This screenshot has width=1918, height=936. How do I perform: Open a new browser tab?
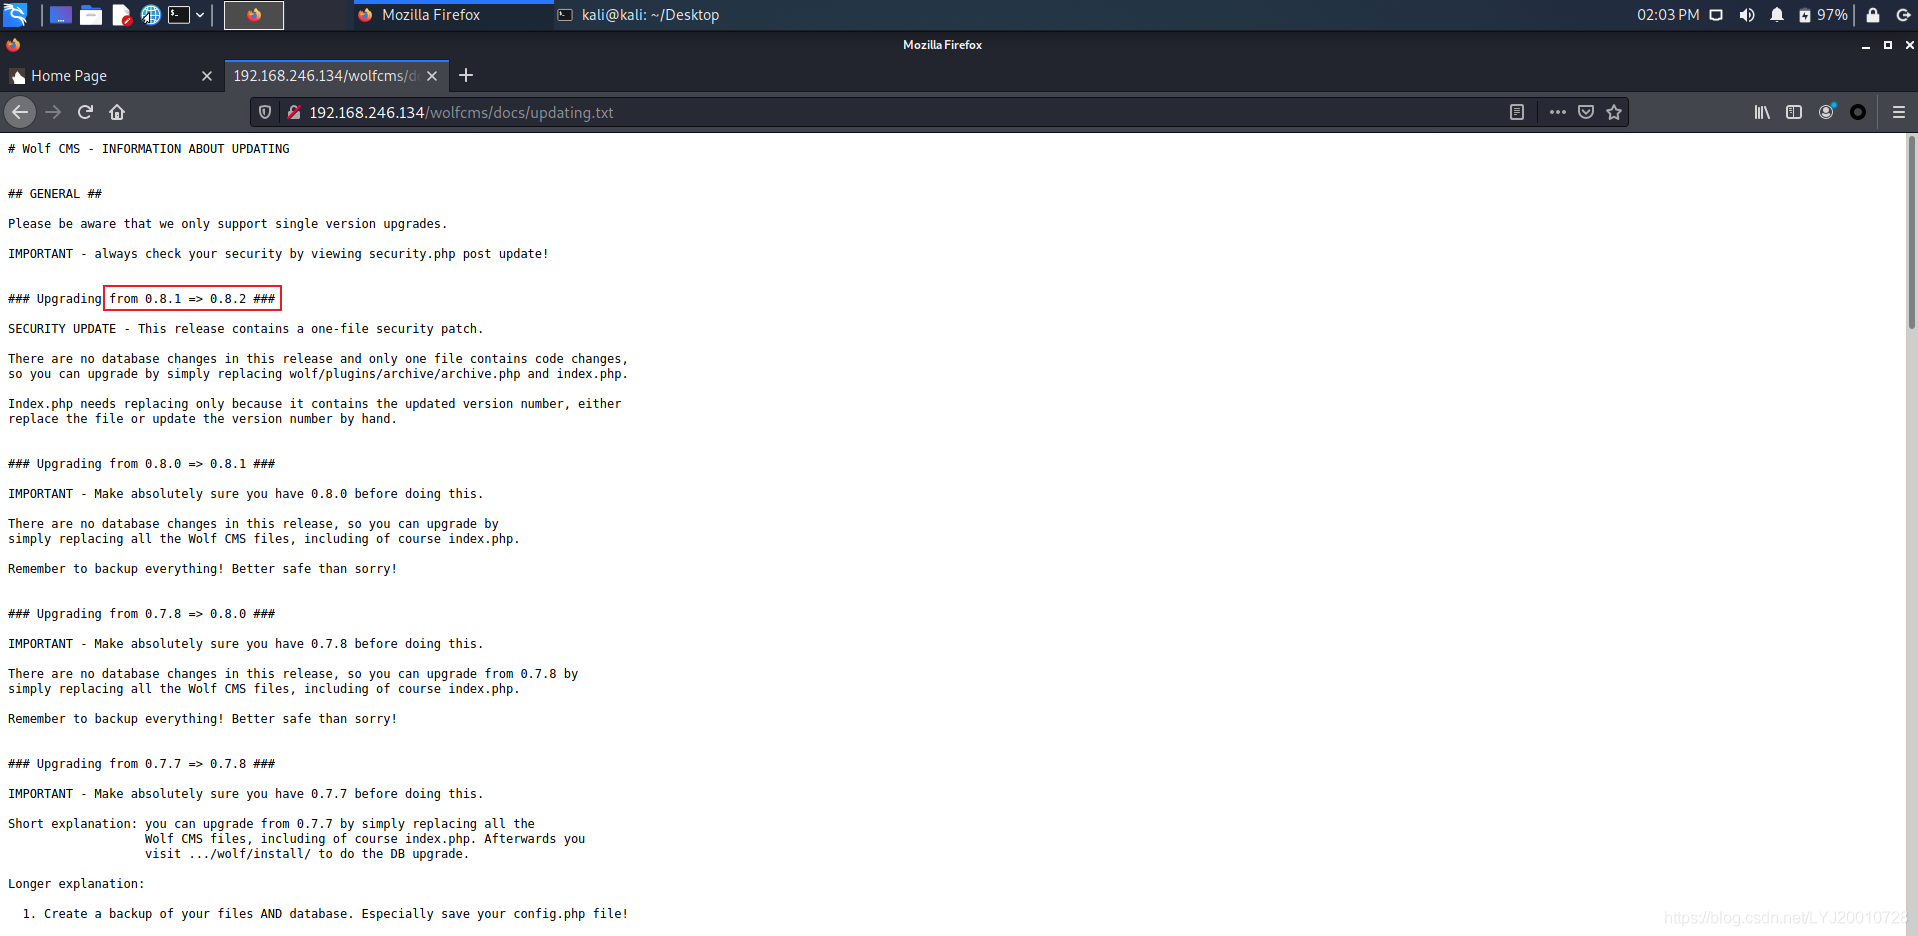466,75
